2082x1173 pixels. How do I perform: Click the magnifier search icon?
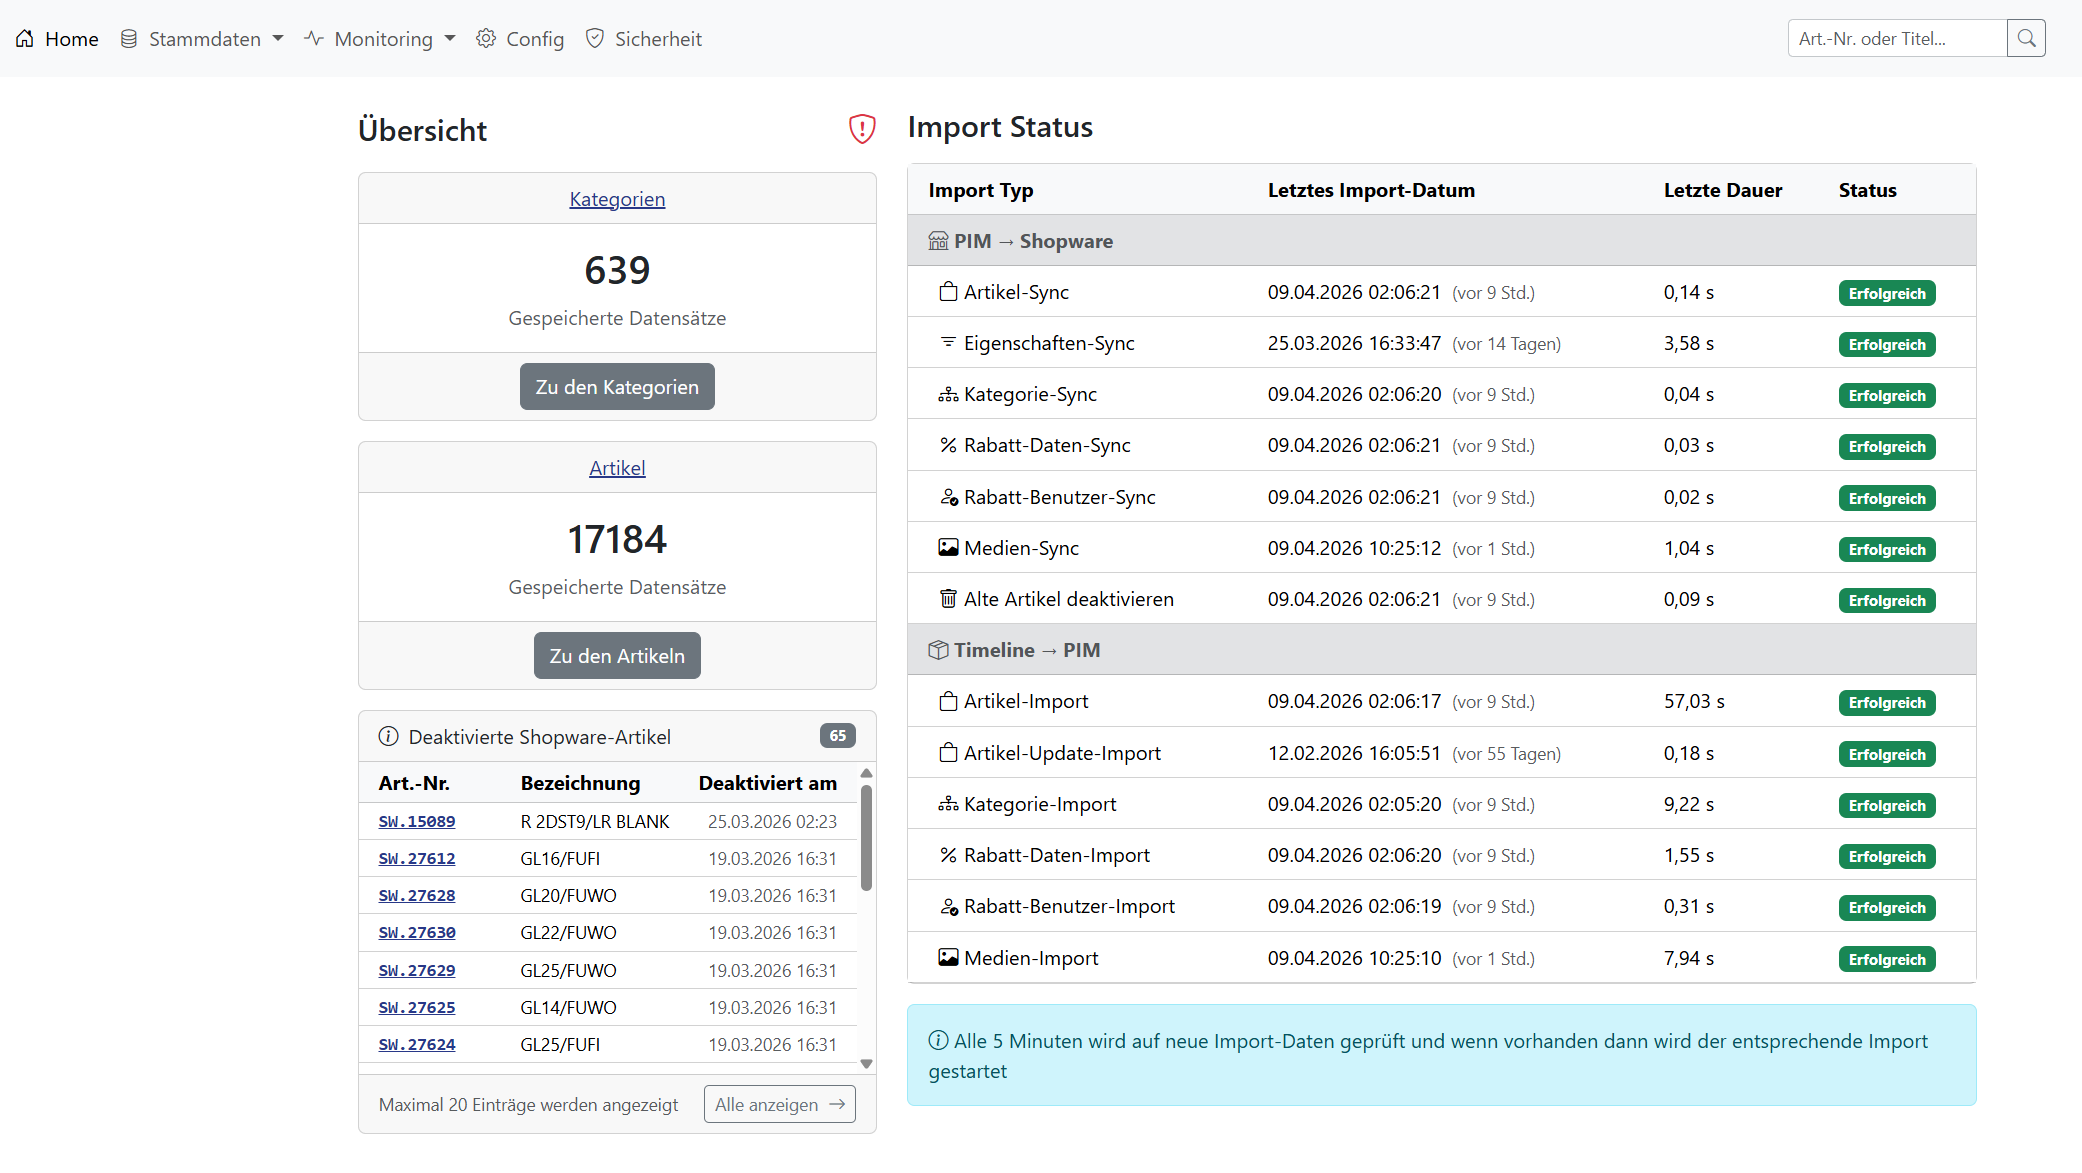click(x=2026, y=38)
